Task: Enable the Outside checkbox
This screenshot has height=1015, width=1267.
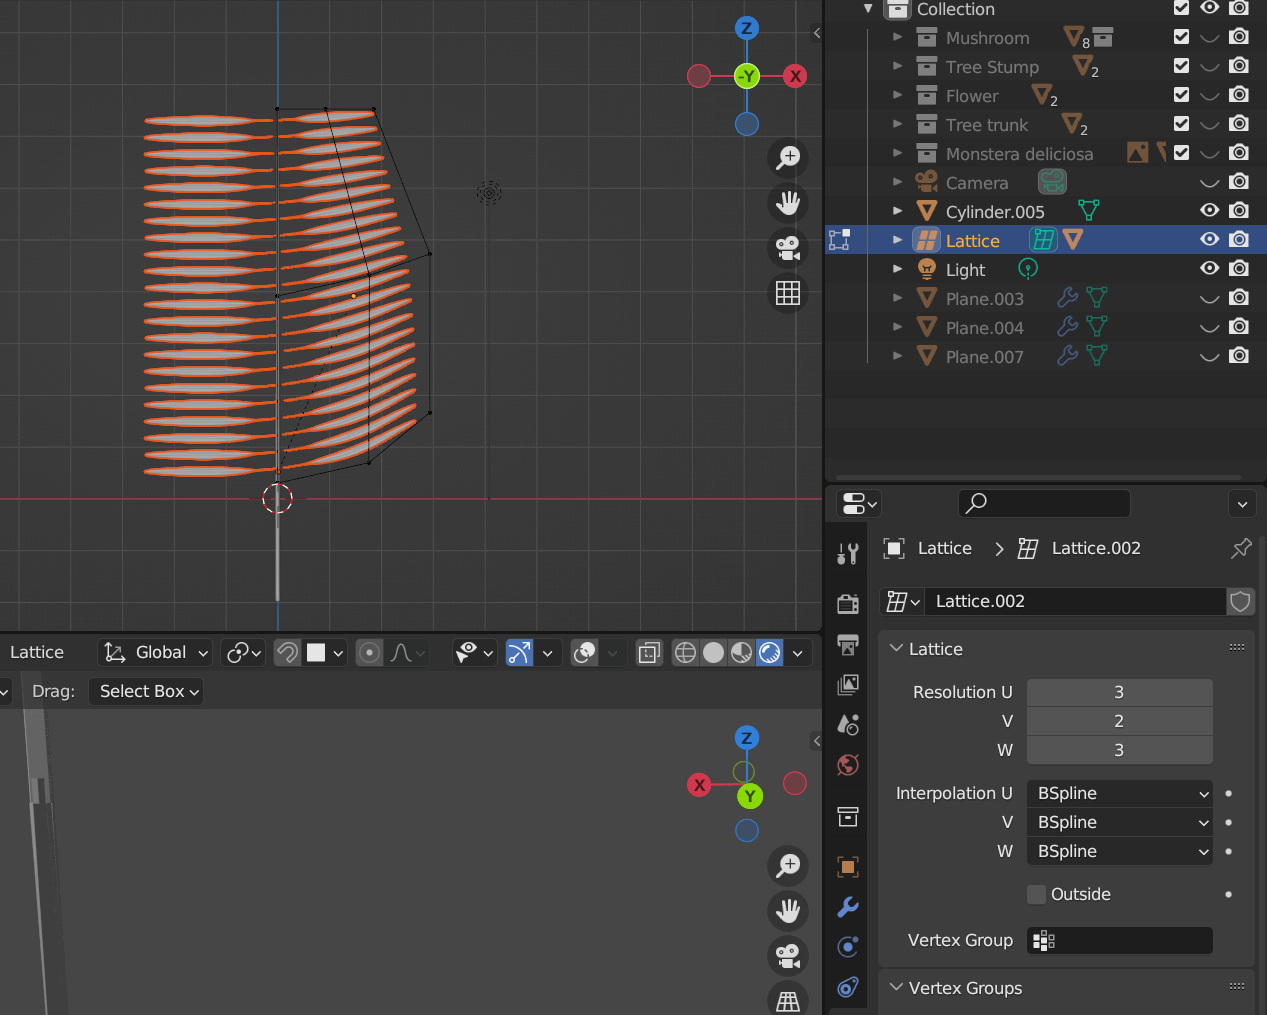Action: pyautogui.click(x=1036, y=894)
